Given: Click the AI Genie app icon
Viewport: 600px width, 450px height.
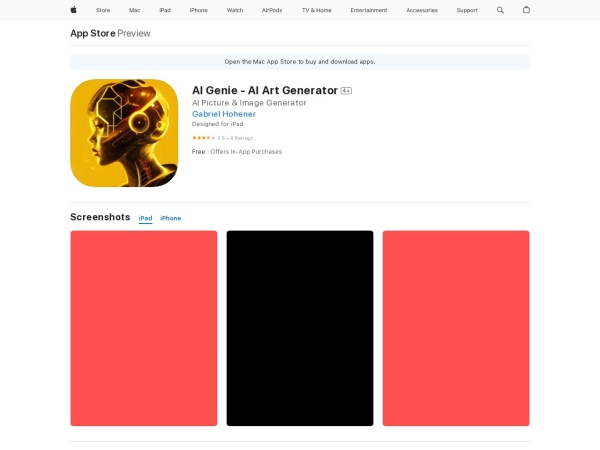Looking at the screenshot, I should 124,133.
